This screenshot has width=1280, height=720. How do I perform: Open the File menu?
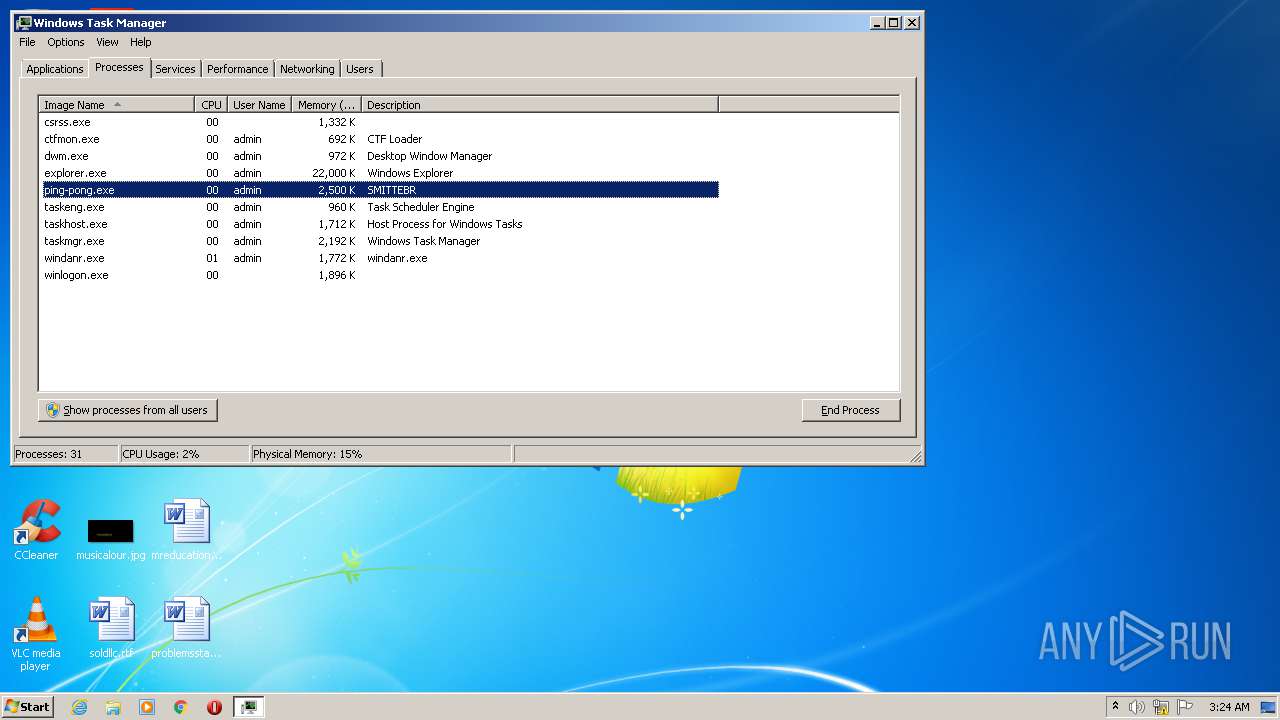coord(27,42)
